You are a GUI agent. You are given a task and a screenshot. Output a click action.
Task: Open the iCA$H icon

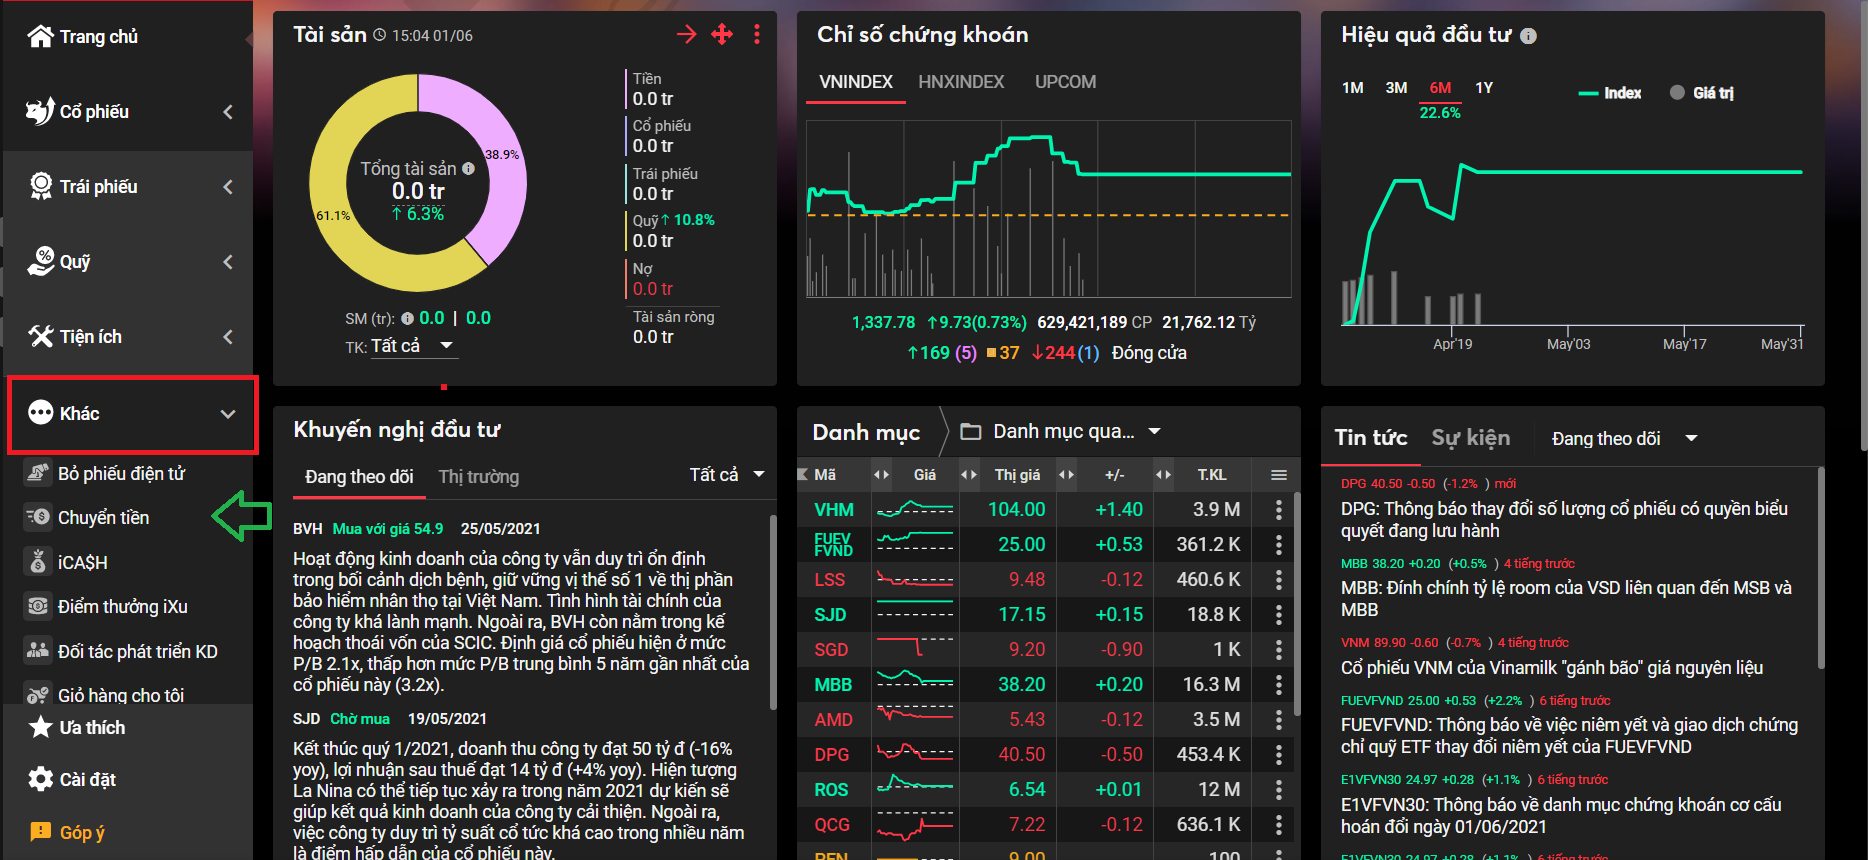38,562
